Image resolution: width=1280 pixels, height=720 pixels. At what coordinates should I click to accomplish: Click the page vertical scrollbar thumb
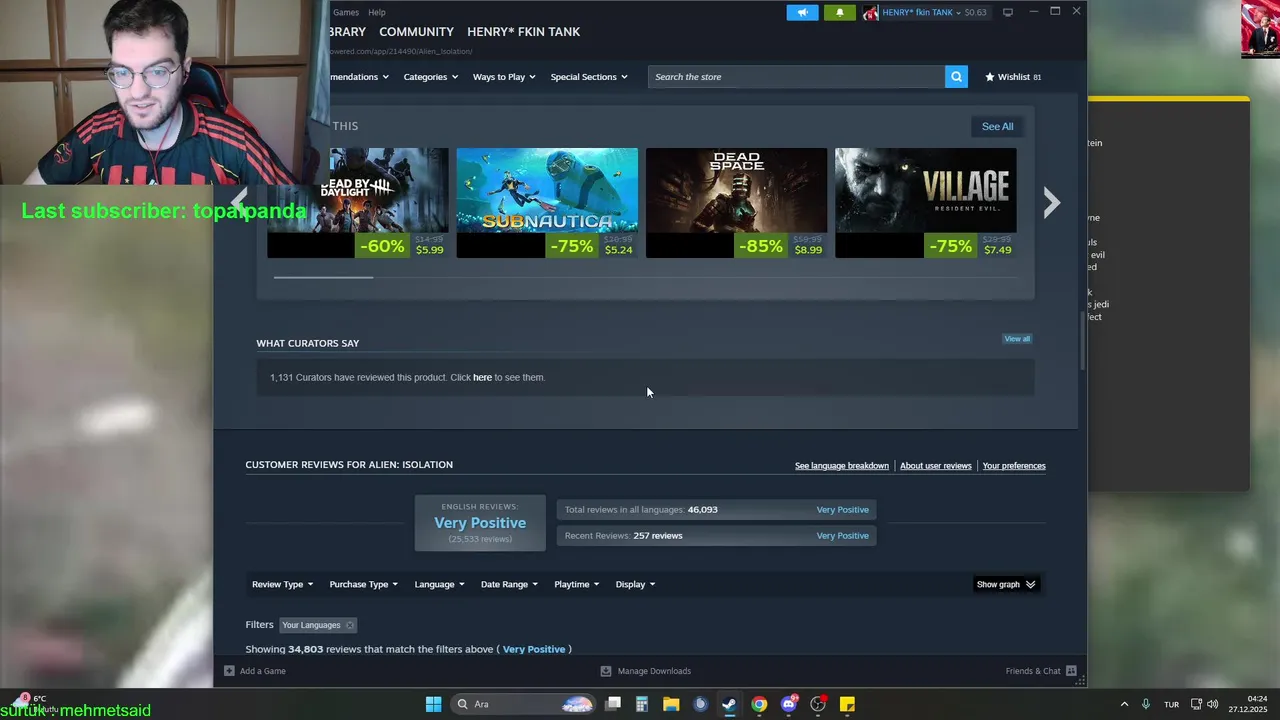[1081, 340]
